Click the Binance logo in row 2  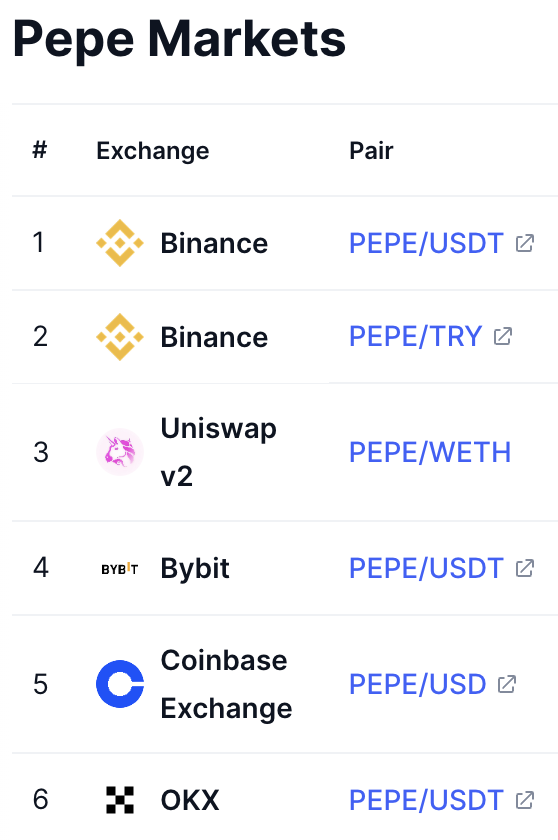click(x=120, y=336)
